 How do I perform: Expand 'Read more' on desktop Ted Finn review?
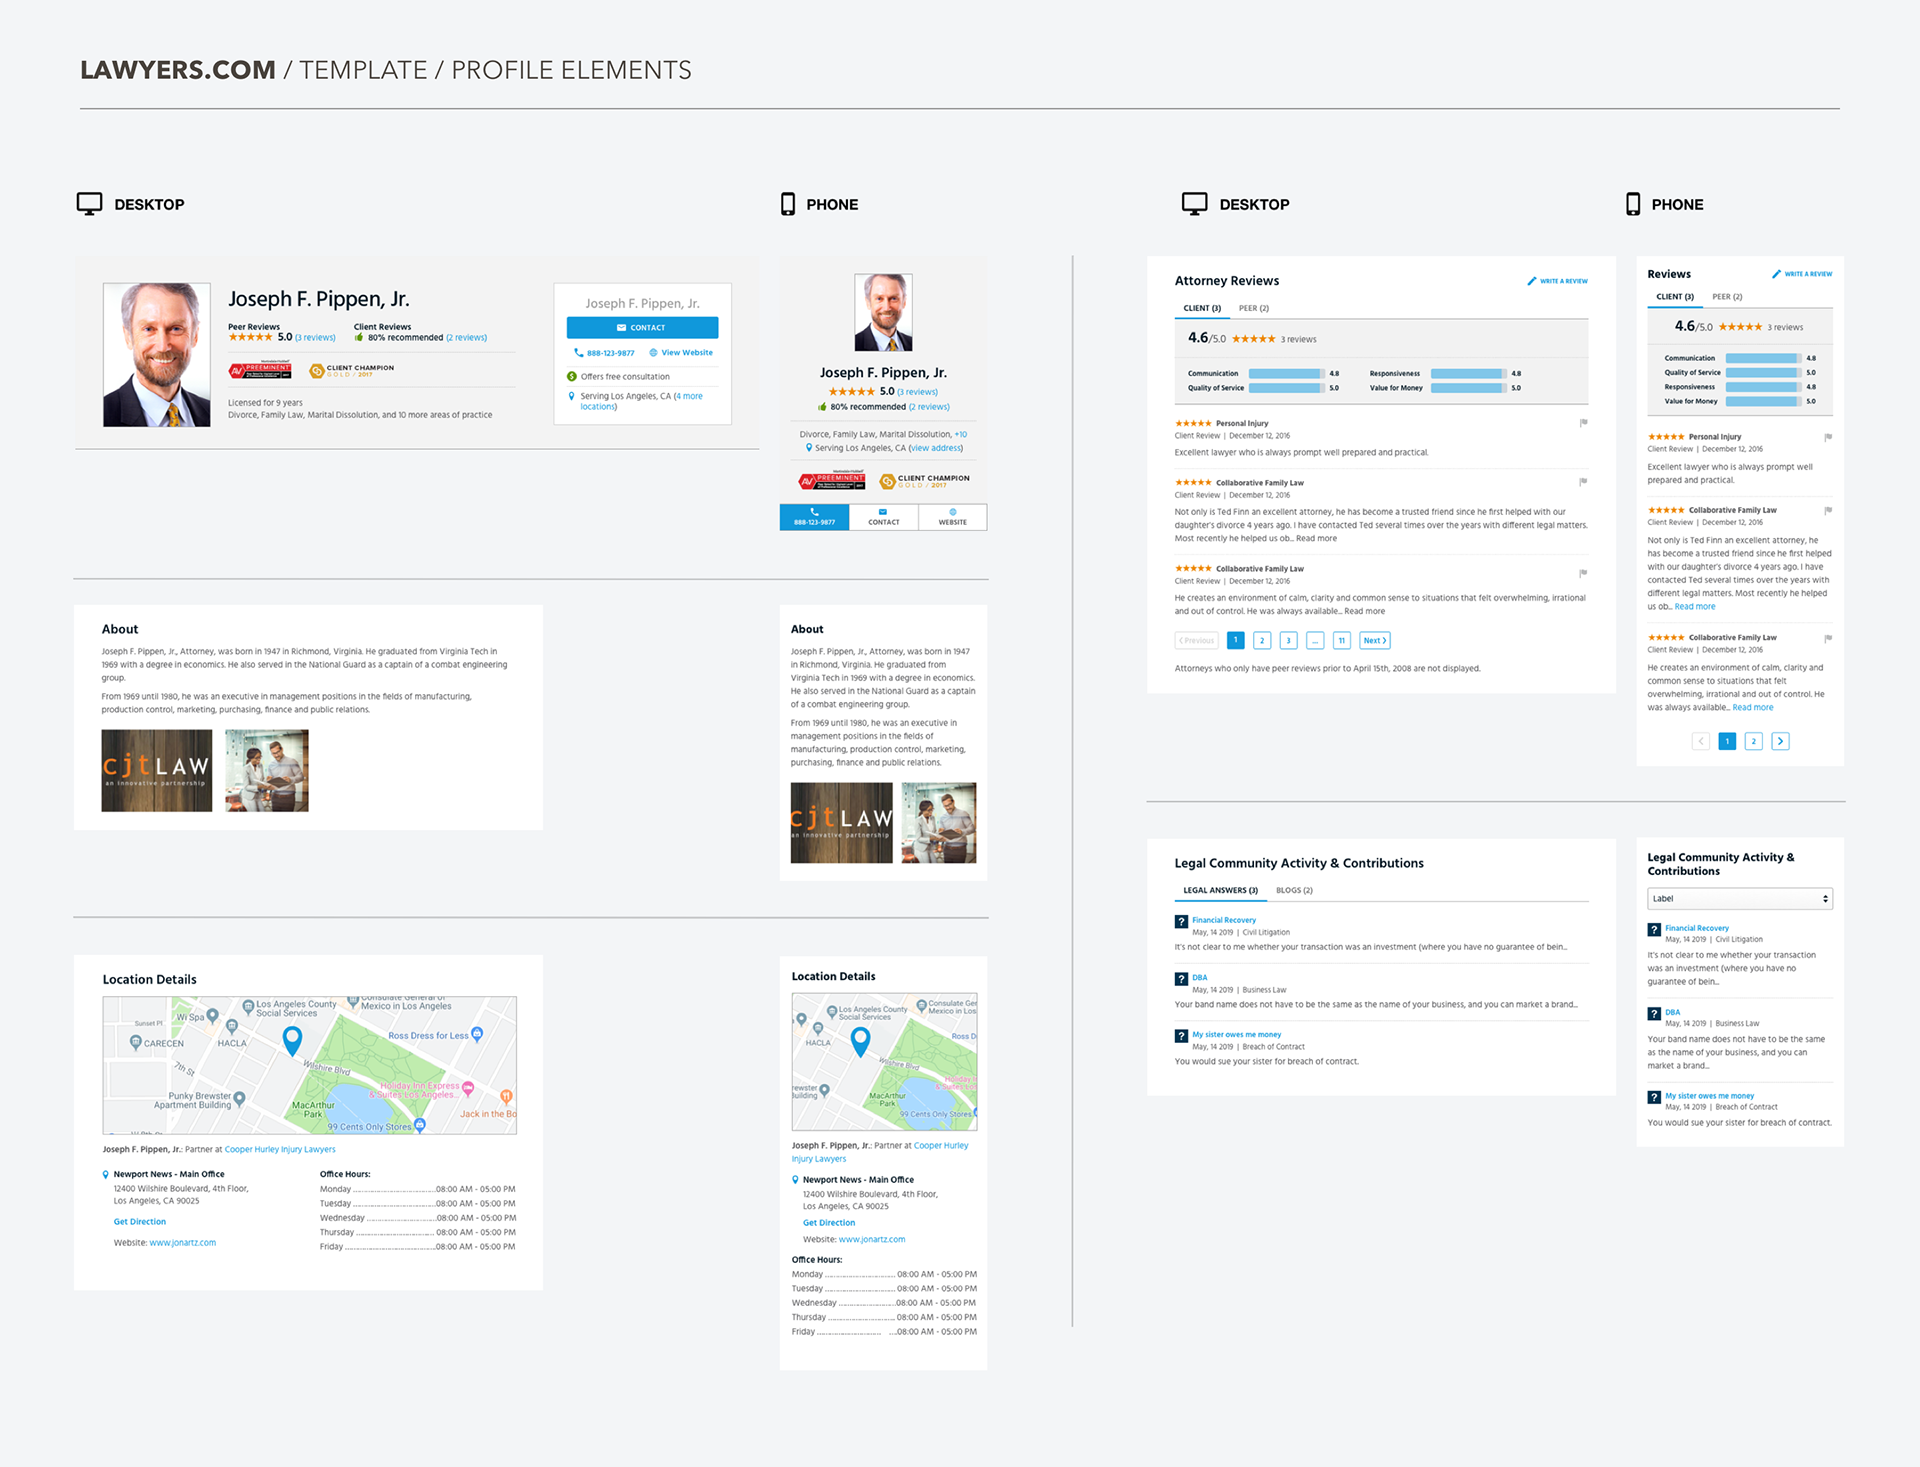pos(1316,539)
